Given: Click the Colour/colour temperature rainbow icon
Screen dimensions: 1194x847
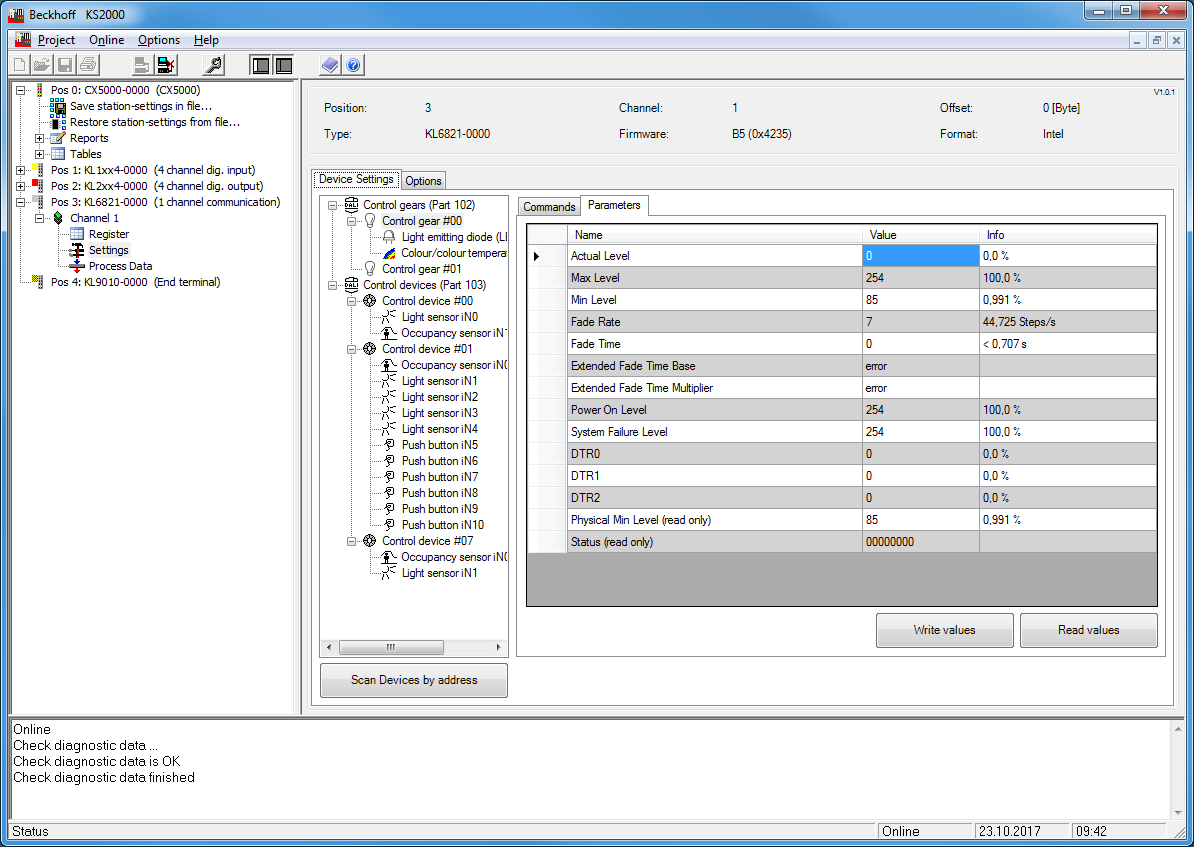Looking at the screenshot, I should coord(389,253).
